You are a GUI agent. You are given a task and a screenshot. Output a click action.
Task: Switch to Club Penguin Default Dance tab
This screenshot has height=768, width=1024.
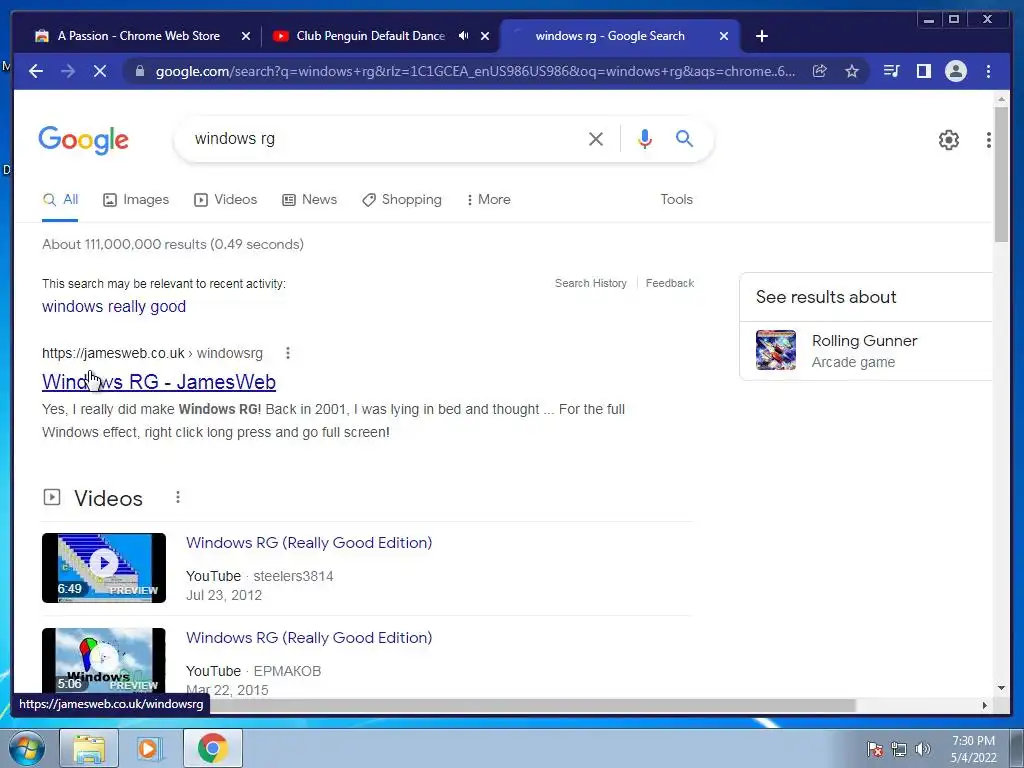(x=370, y=36)
